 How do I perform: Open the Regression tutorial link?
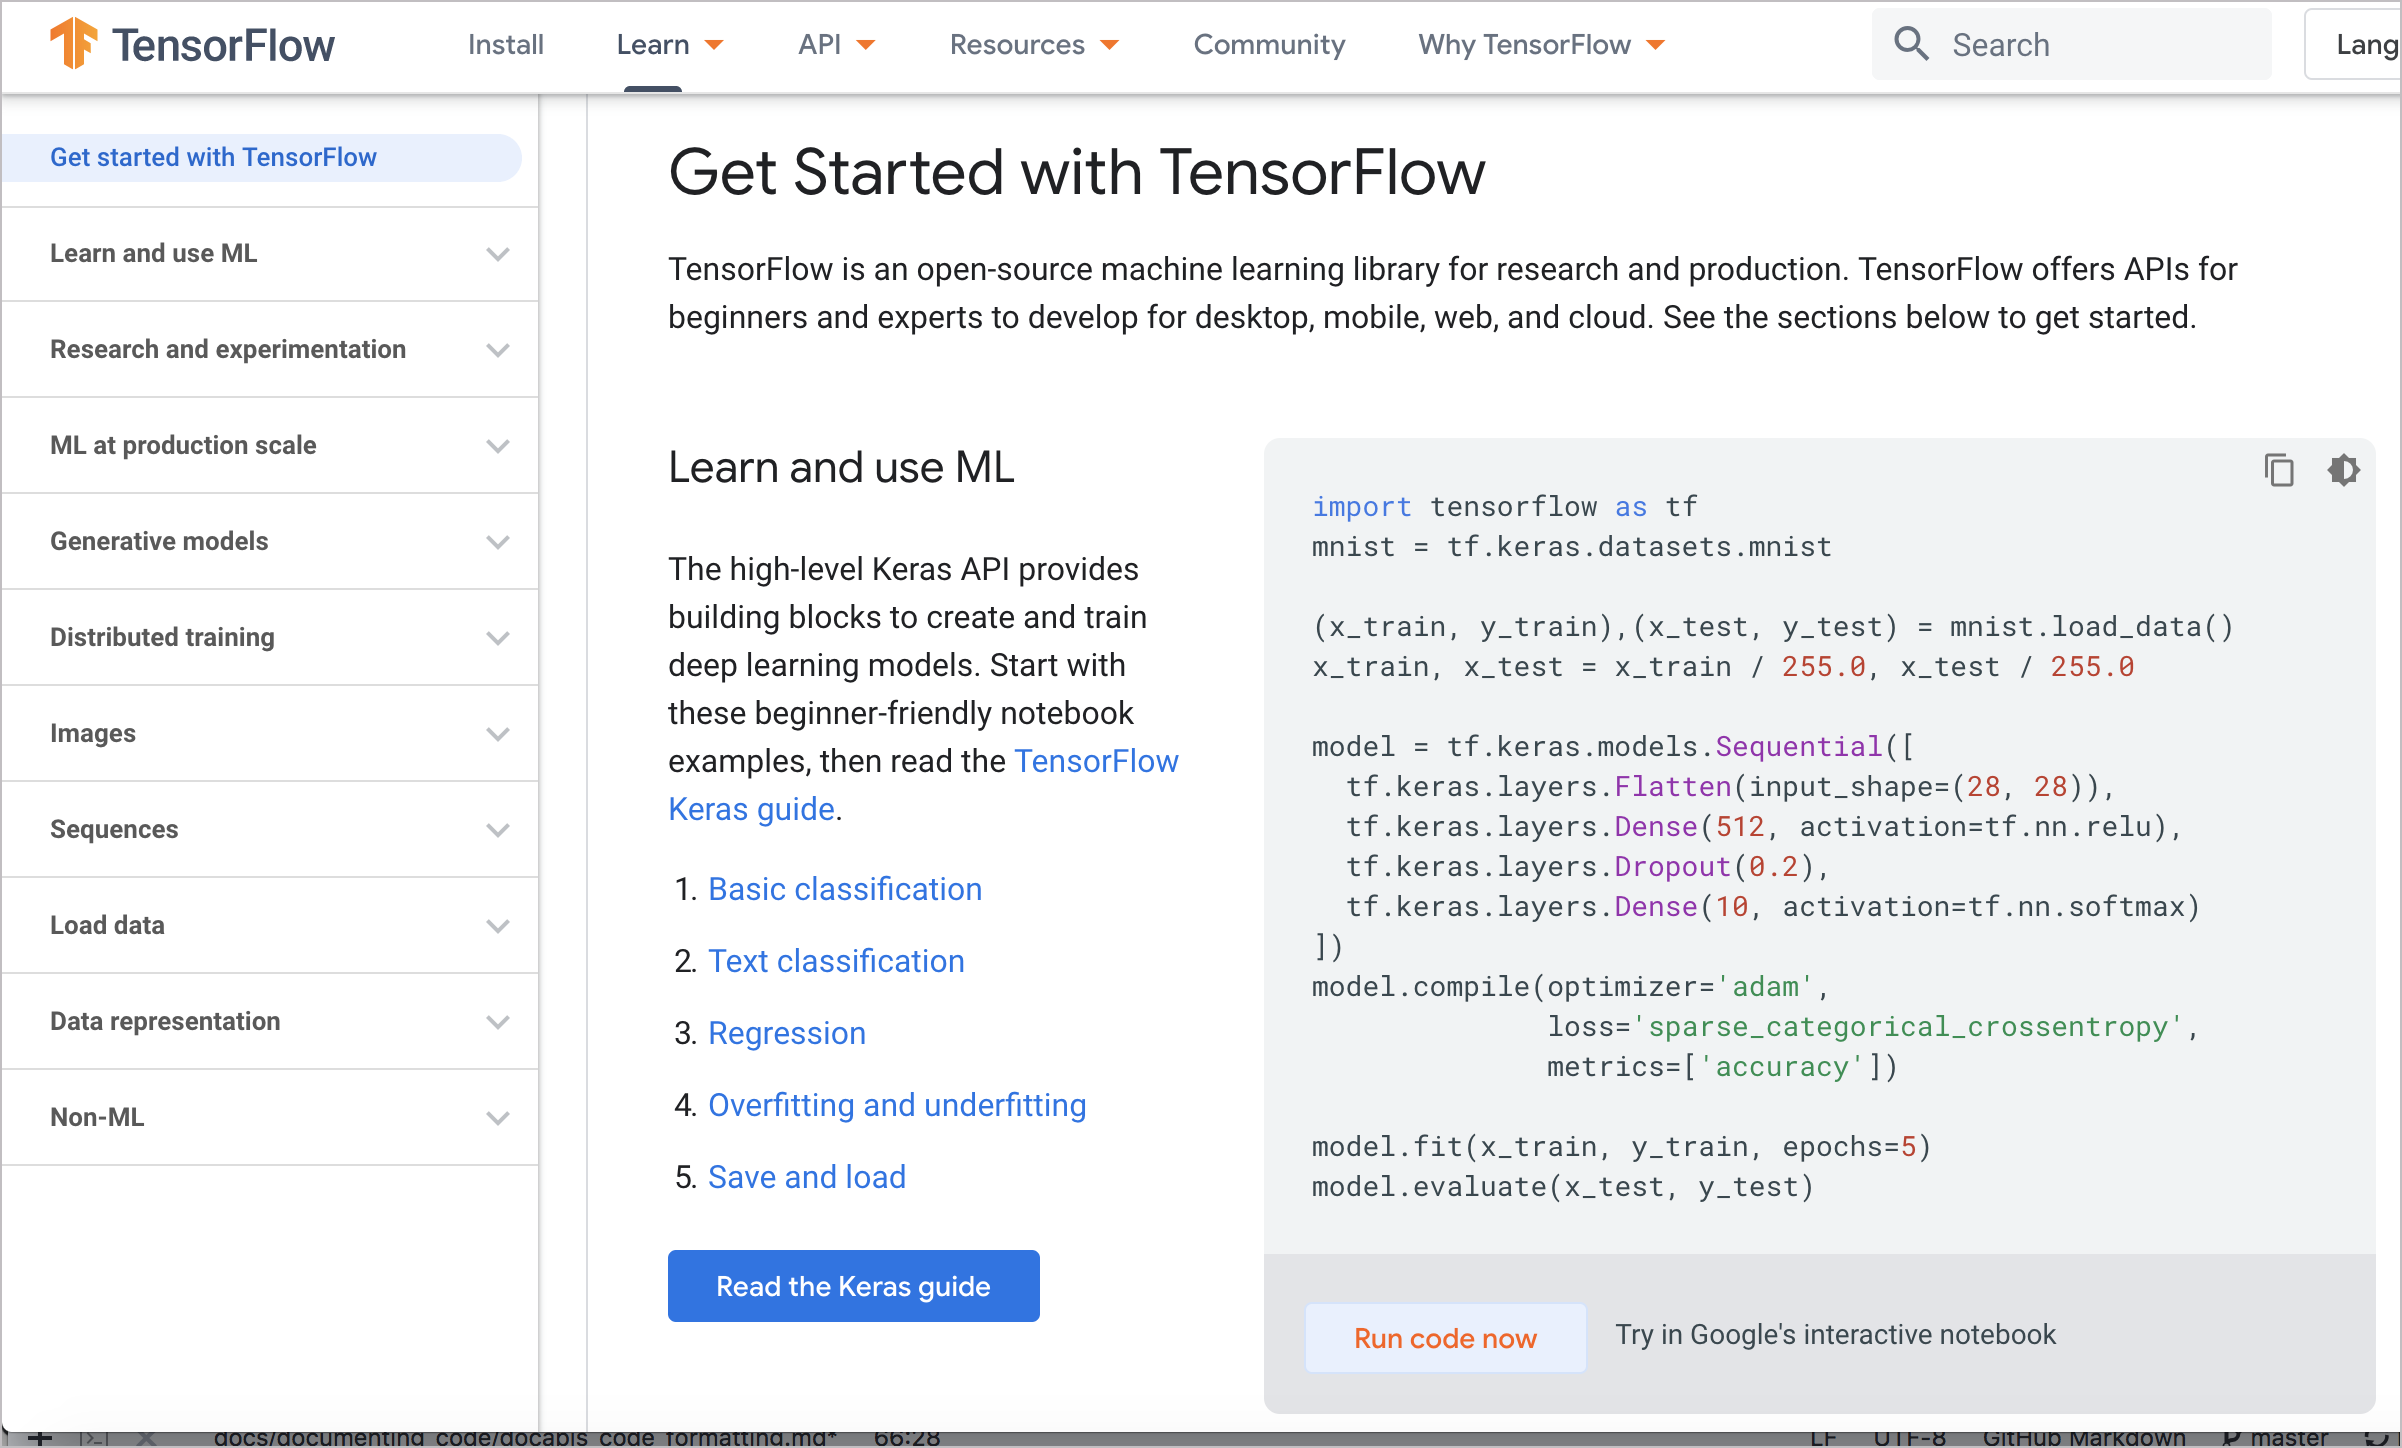787,1033
